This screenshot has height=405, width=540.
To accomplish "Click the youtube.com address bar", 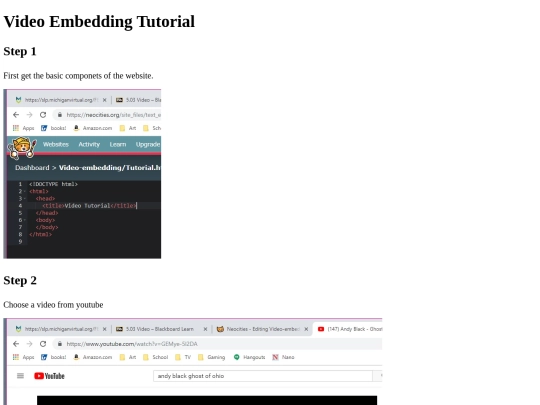I will pyautogui.click(x=218, y=344).
